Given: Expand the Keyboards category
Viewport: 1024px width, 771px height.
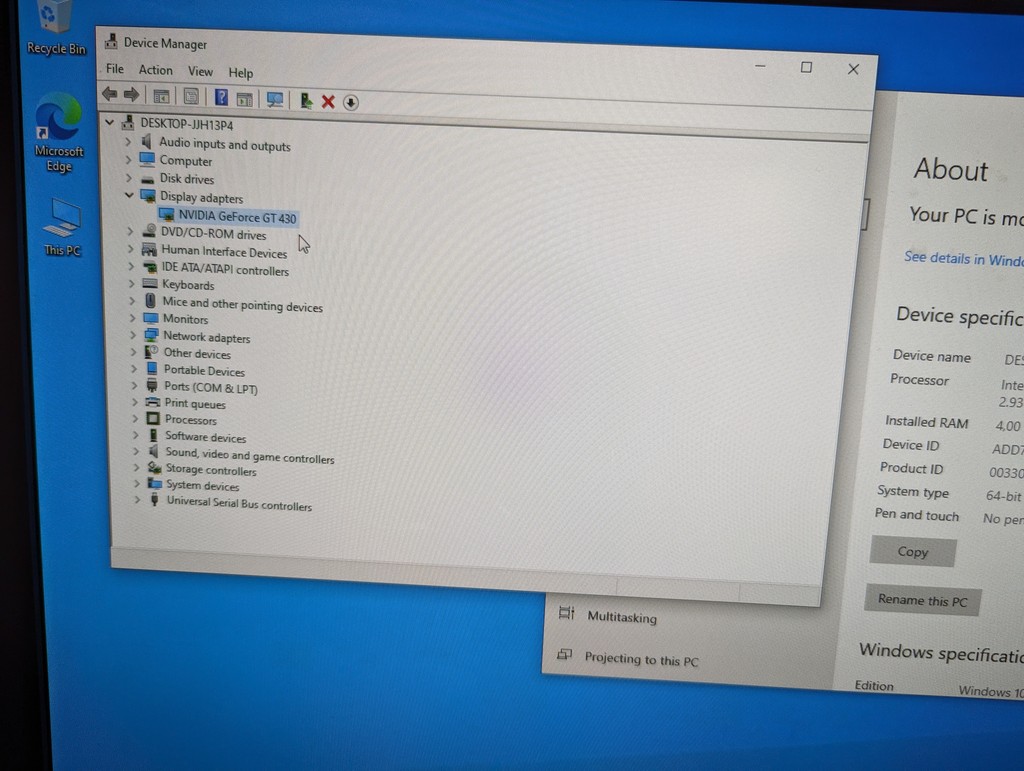Looking at the screenshot, I should (x=132, y=283).
